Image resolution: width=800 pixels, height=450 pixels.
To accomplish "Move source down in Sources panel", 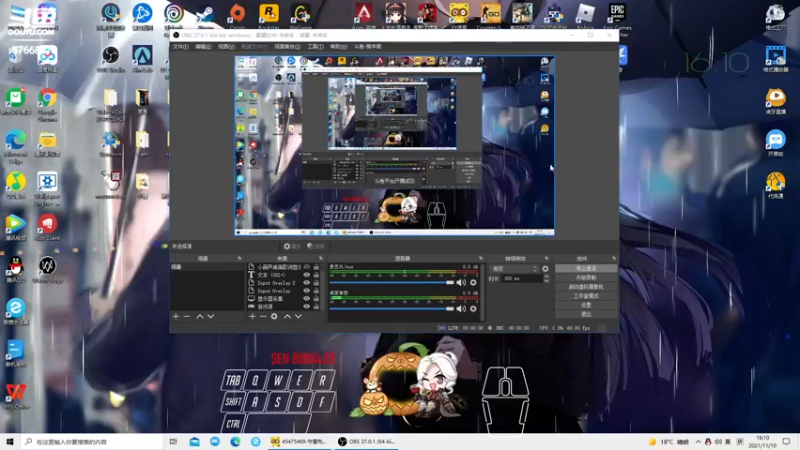I will 298,316.
